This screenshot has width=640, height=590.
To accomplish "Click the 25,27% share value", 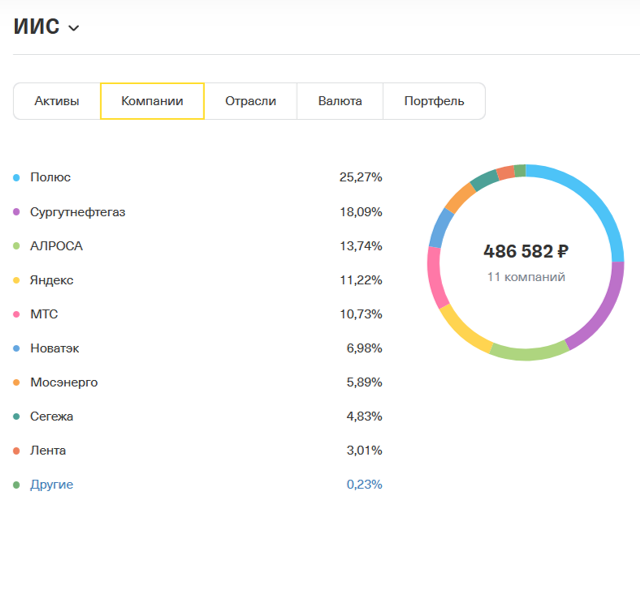I will click(361, 177).
